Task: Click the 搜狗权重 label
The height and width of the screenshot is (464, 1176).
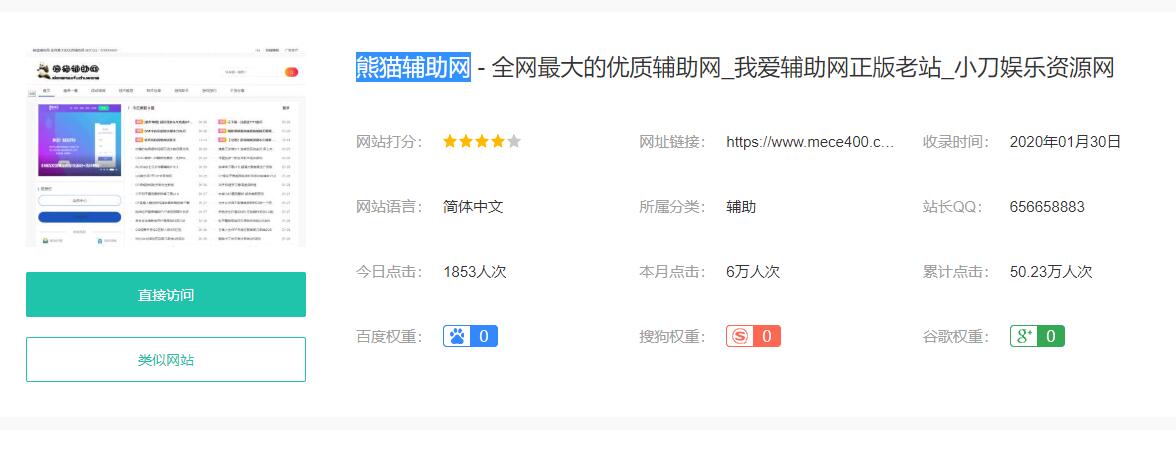Action: click(673, 337)
